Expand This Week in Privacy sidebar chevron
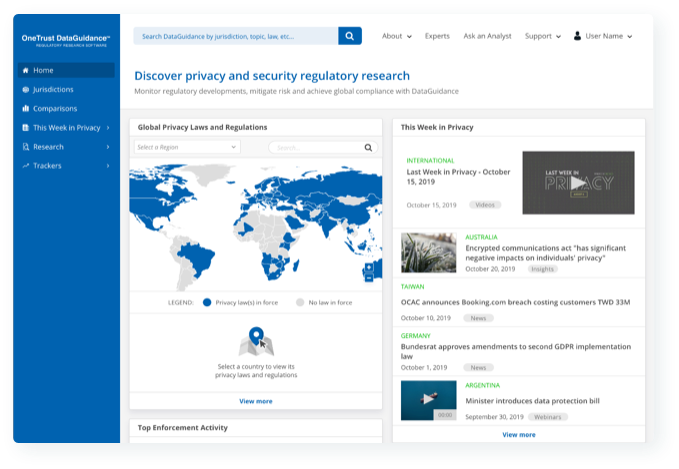Viewport: 679px width, 469px height. pyautogui.click(x=108, y=128)
